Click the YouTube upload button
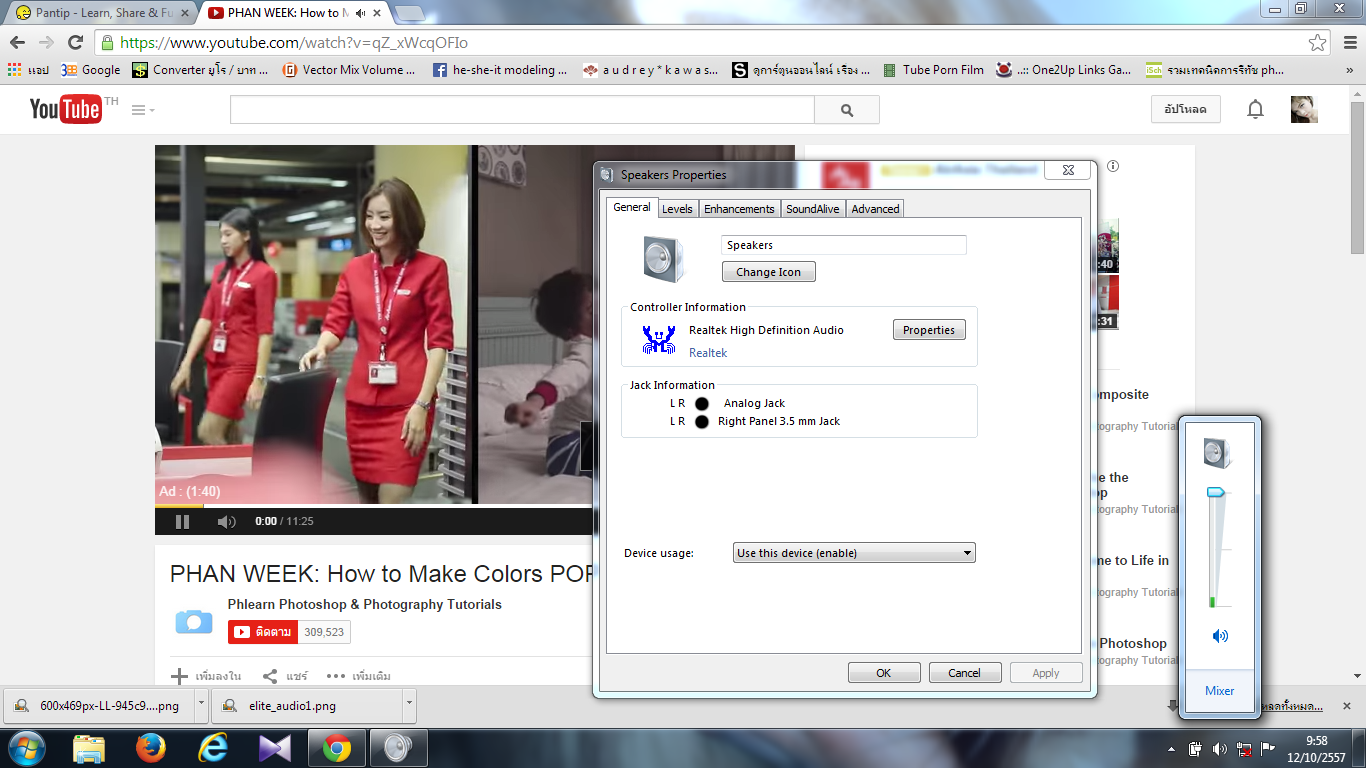Screen dimensions: 1366x768 coord(1186,109)
